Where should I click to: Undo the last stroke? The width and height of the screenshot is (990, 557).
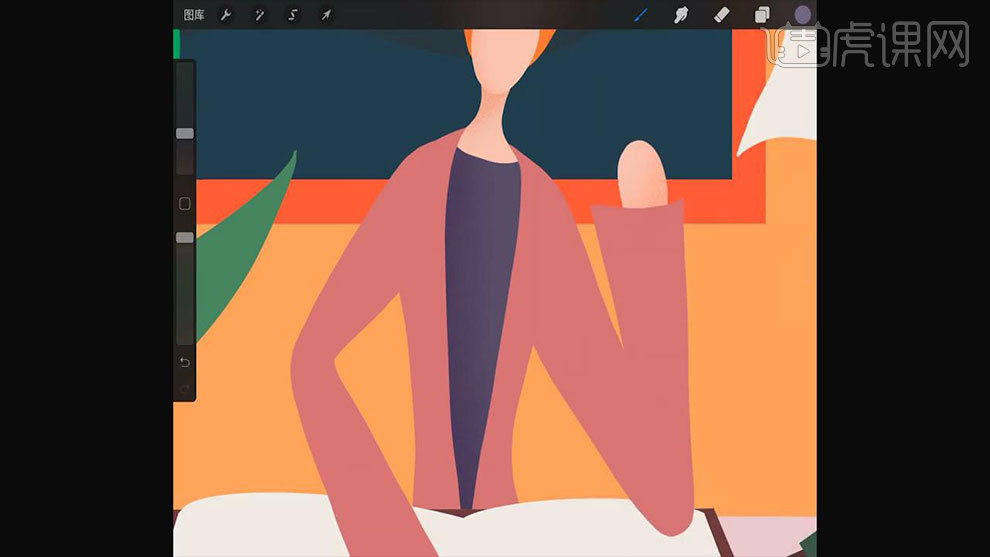(184, 362)
